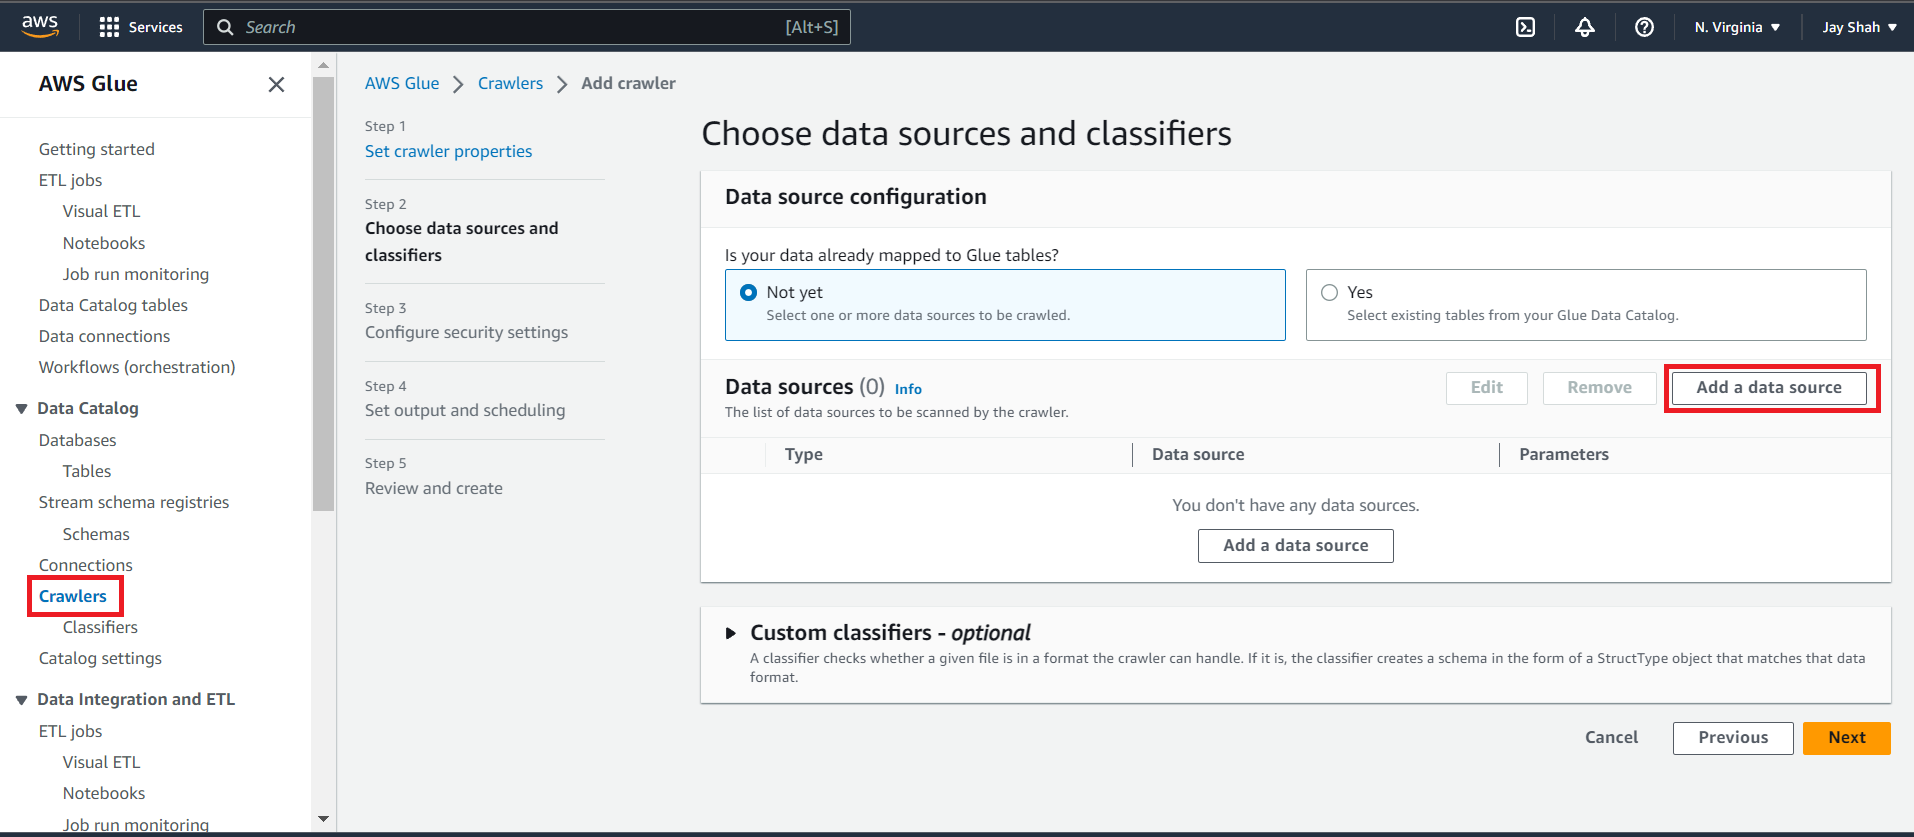Click the Parameters column header
The width and height of the screenshot is (1914, 837).
point(1564,455)
